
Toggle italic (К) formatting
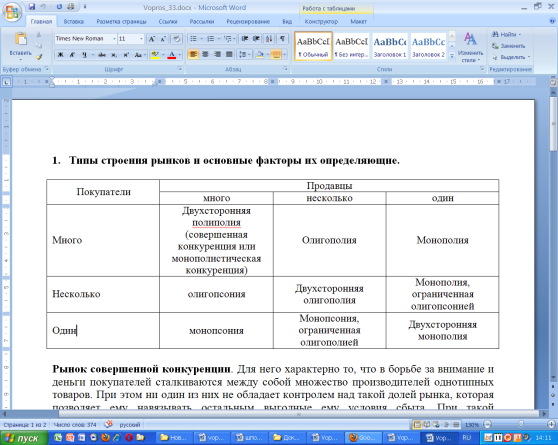(72, 55)
